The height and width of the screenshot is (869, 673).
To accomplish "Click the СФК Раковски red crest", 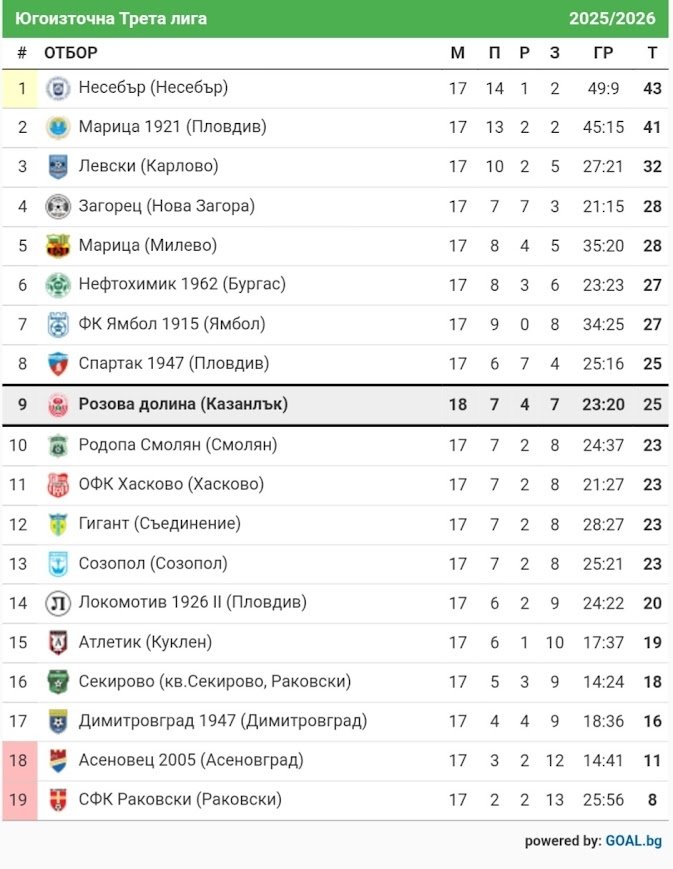I will (x=58, y=800).
